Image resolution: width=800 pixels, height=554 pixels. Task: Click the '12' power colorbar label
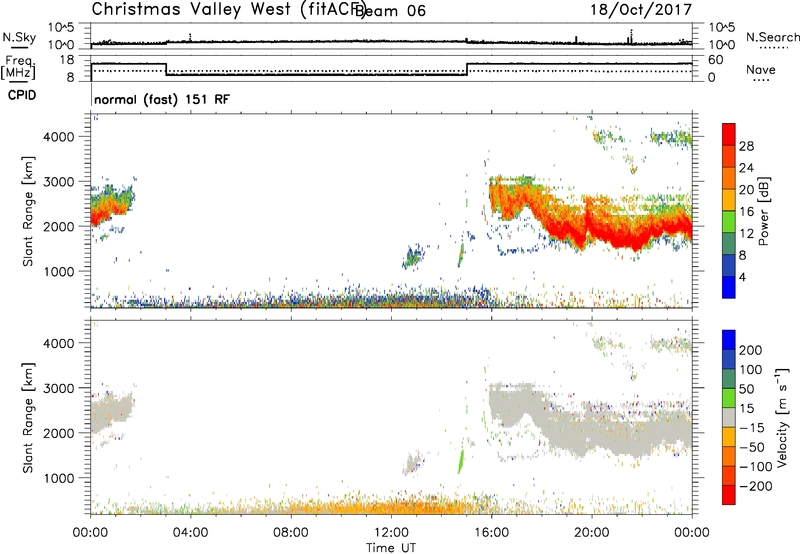746,234
